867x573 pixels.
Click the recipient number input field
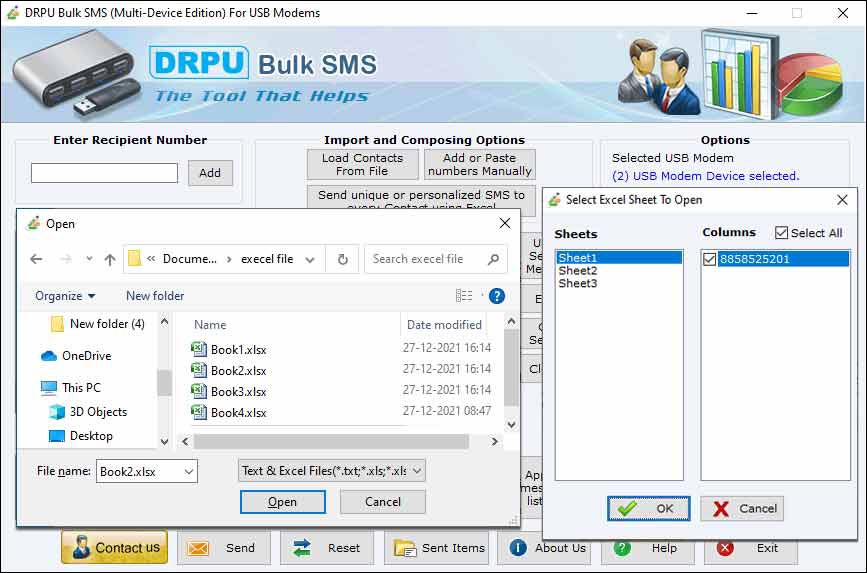pyautogui.click(x=105, y=173)
